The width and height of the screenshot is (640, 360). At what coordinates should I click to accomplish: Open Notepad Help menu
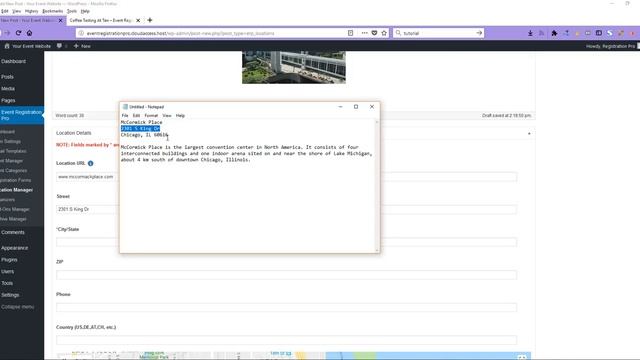tap(180, 116)
